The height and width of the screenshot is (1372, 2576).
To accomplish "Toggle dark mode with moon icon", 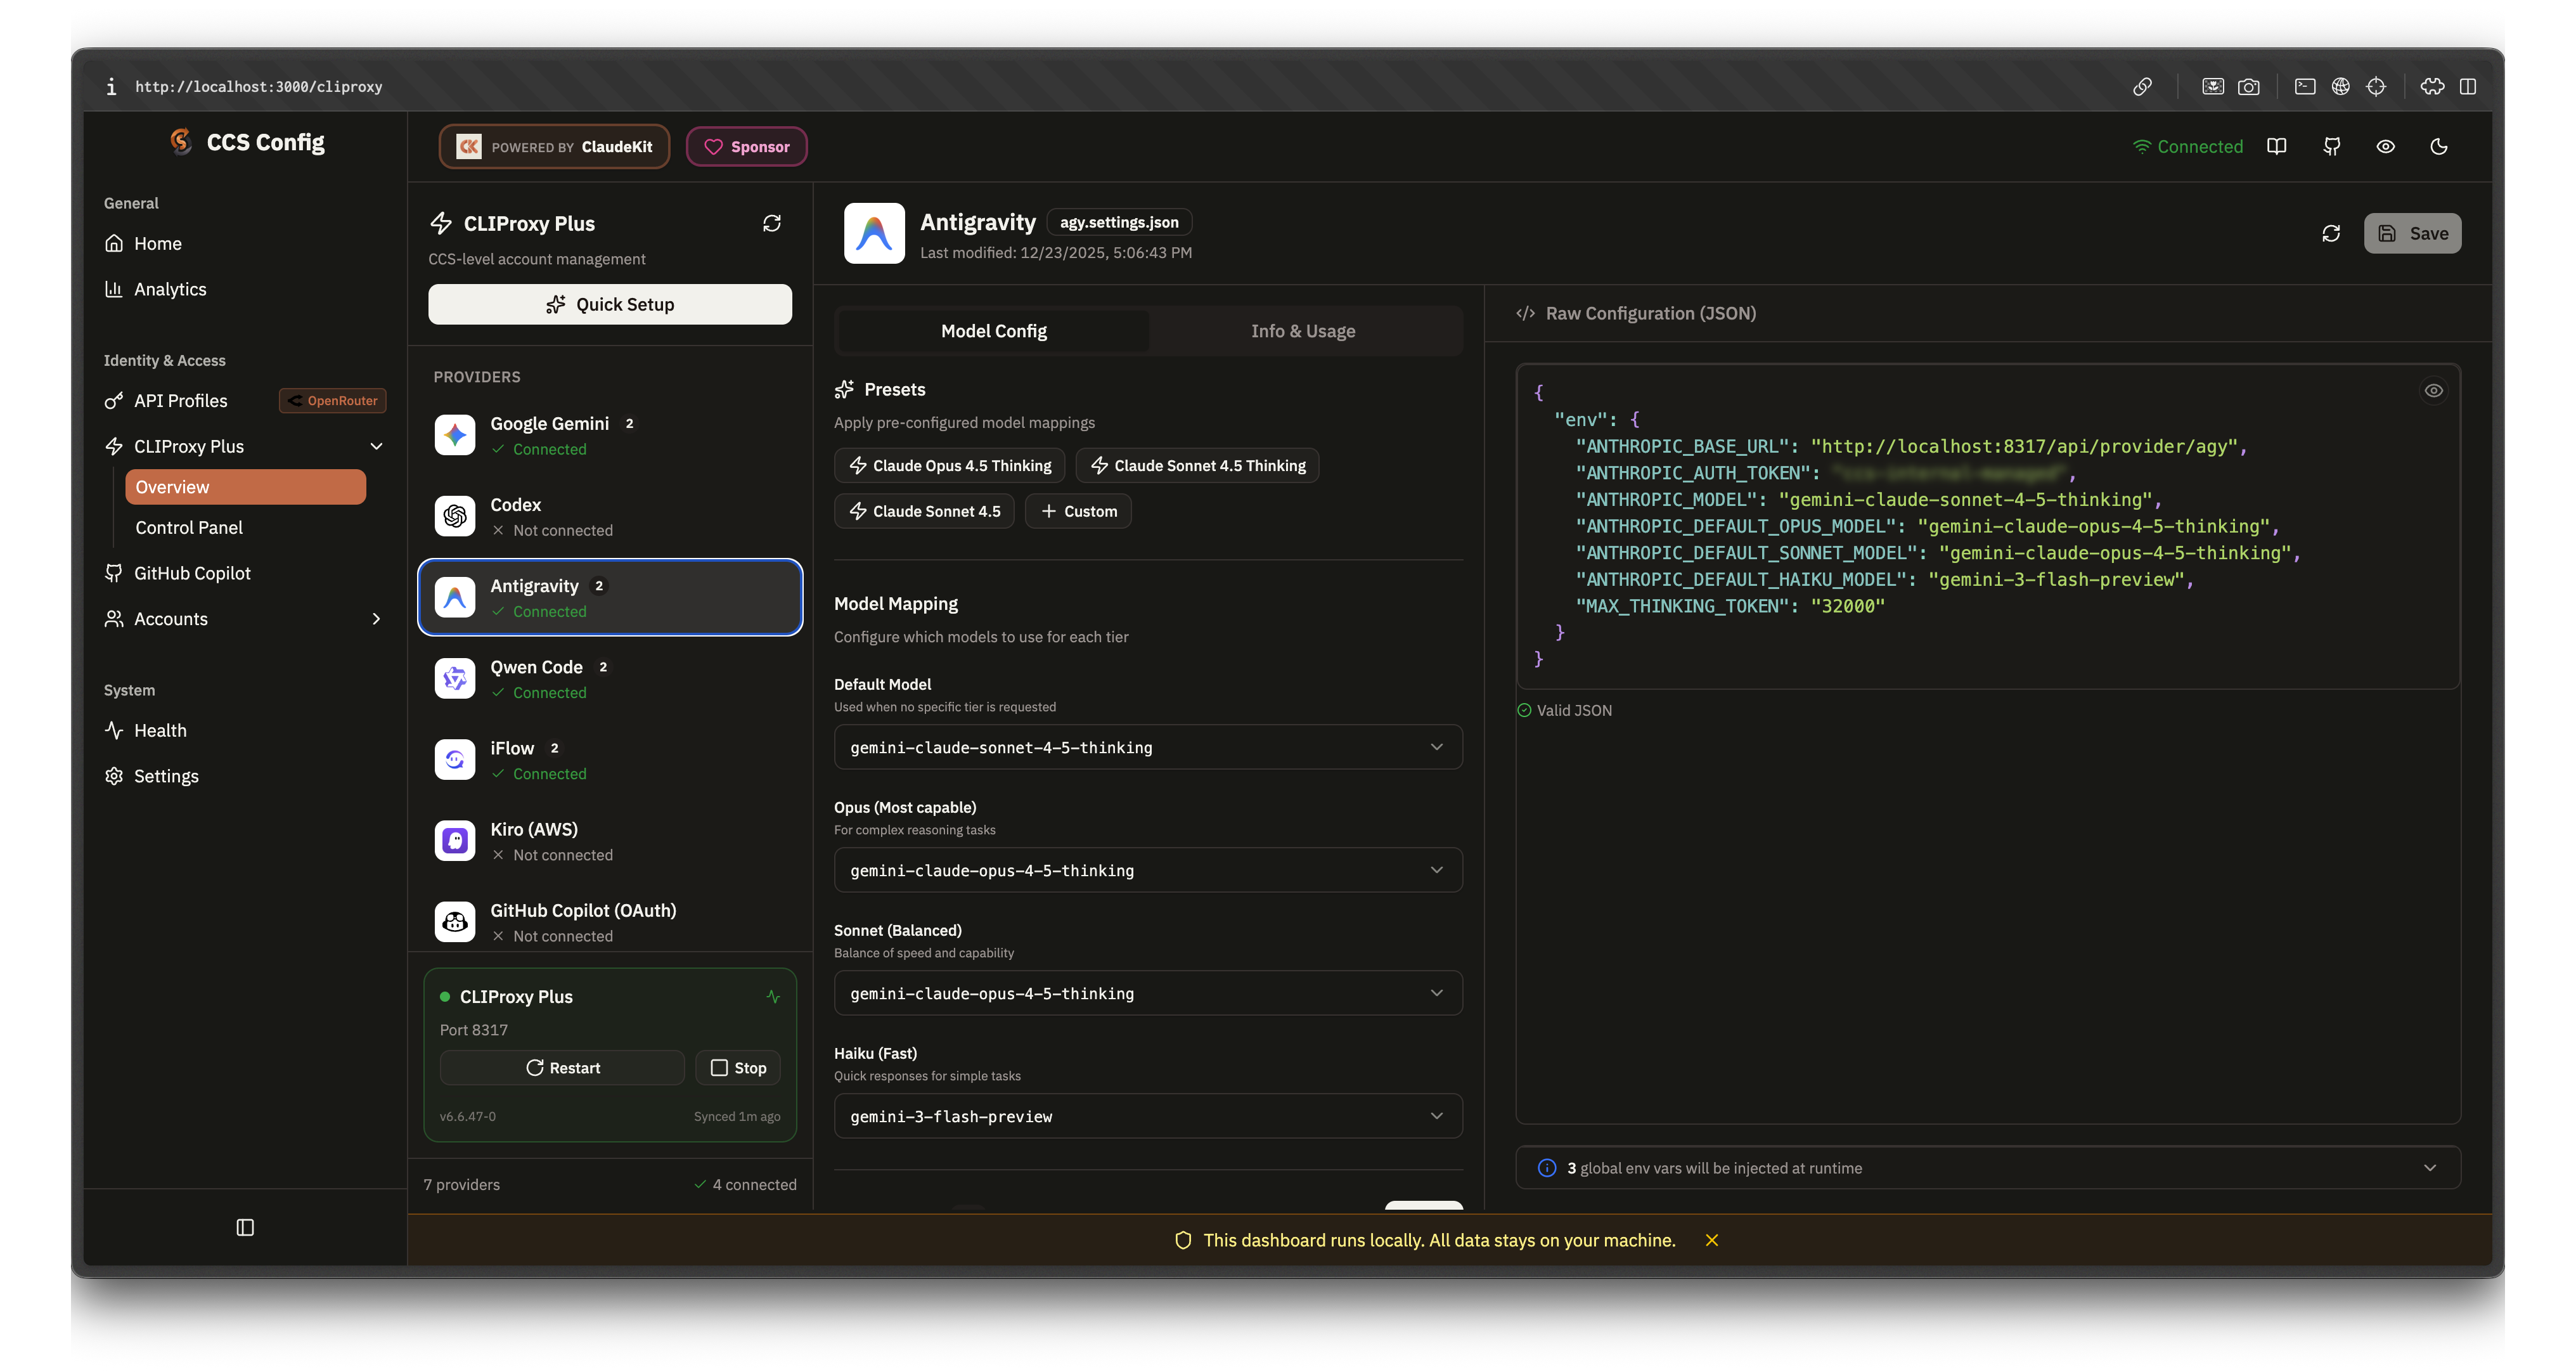I will (2439, 146).
